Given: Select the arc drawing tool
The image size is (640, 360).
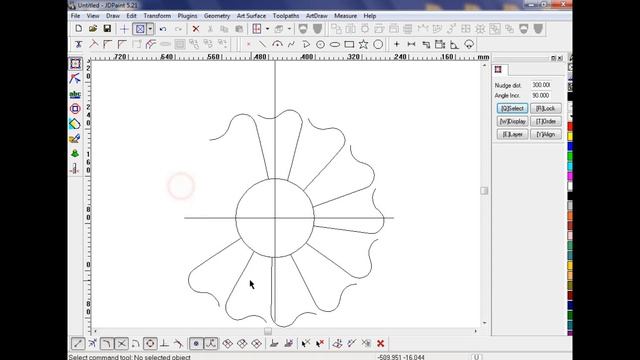Looking at the screenshot, I should [277, 44].
